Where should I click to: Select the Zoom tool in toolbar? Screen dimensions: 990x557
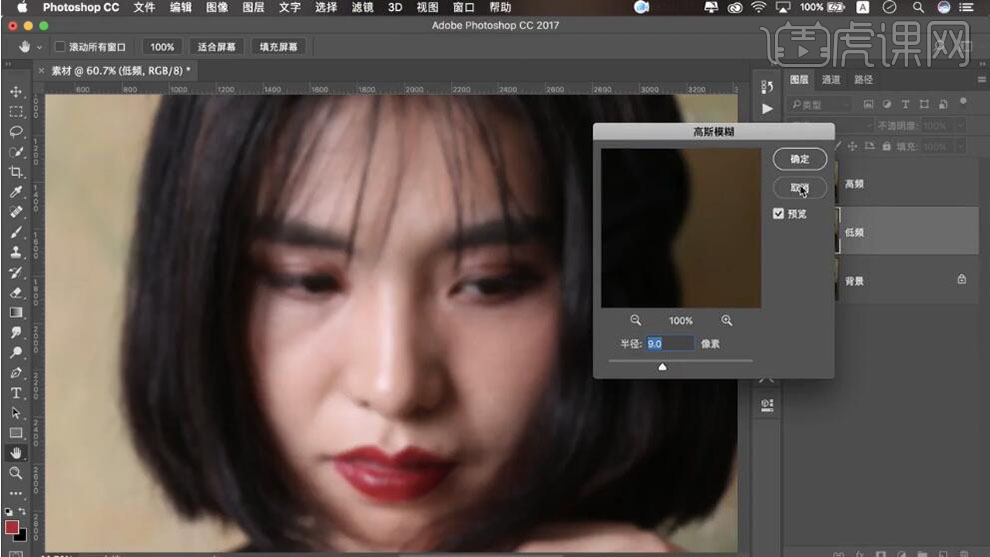tap(16, 472)
